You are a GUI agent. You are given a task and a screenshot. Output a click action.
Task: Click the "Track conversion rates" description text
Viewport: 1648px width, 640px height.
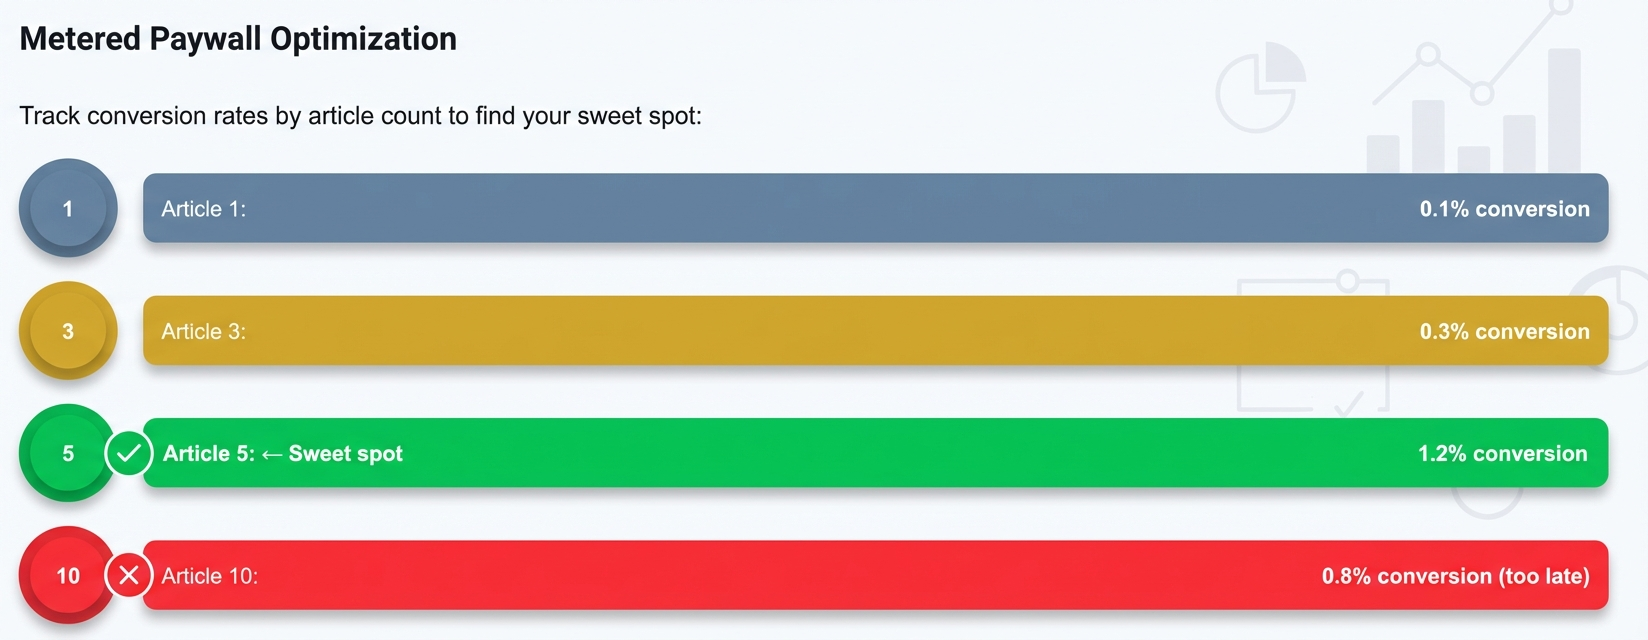[x=360, y=116]
